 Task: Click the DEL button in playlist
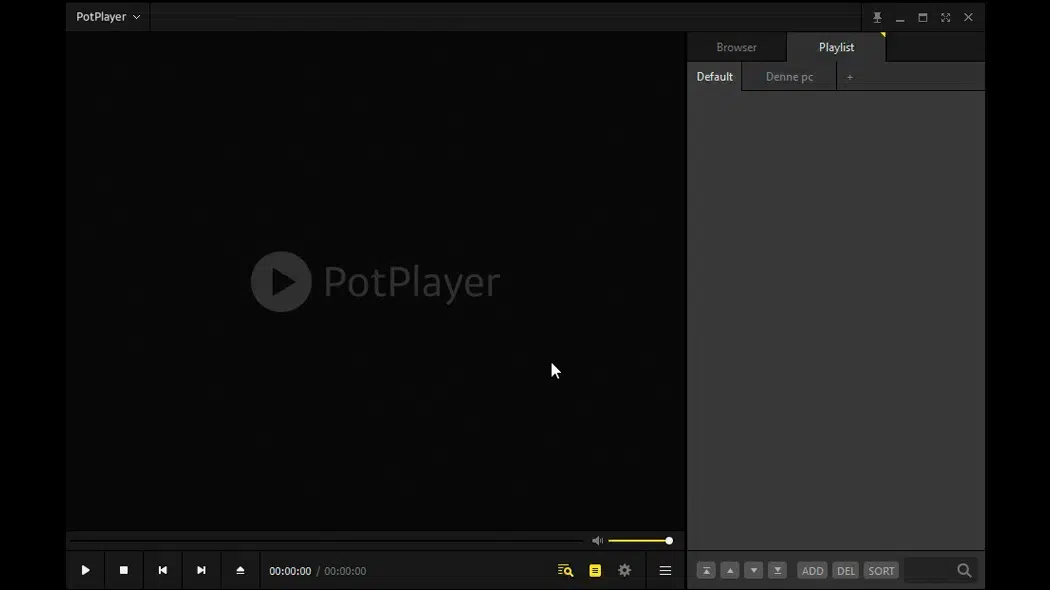[846, 571]
